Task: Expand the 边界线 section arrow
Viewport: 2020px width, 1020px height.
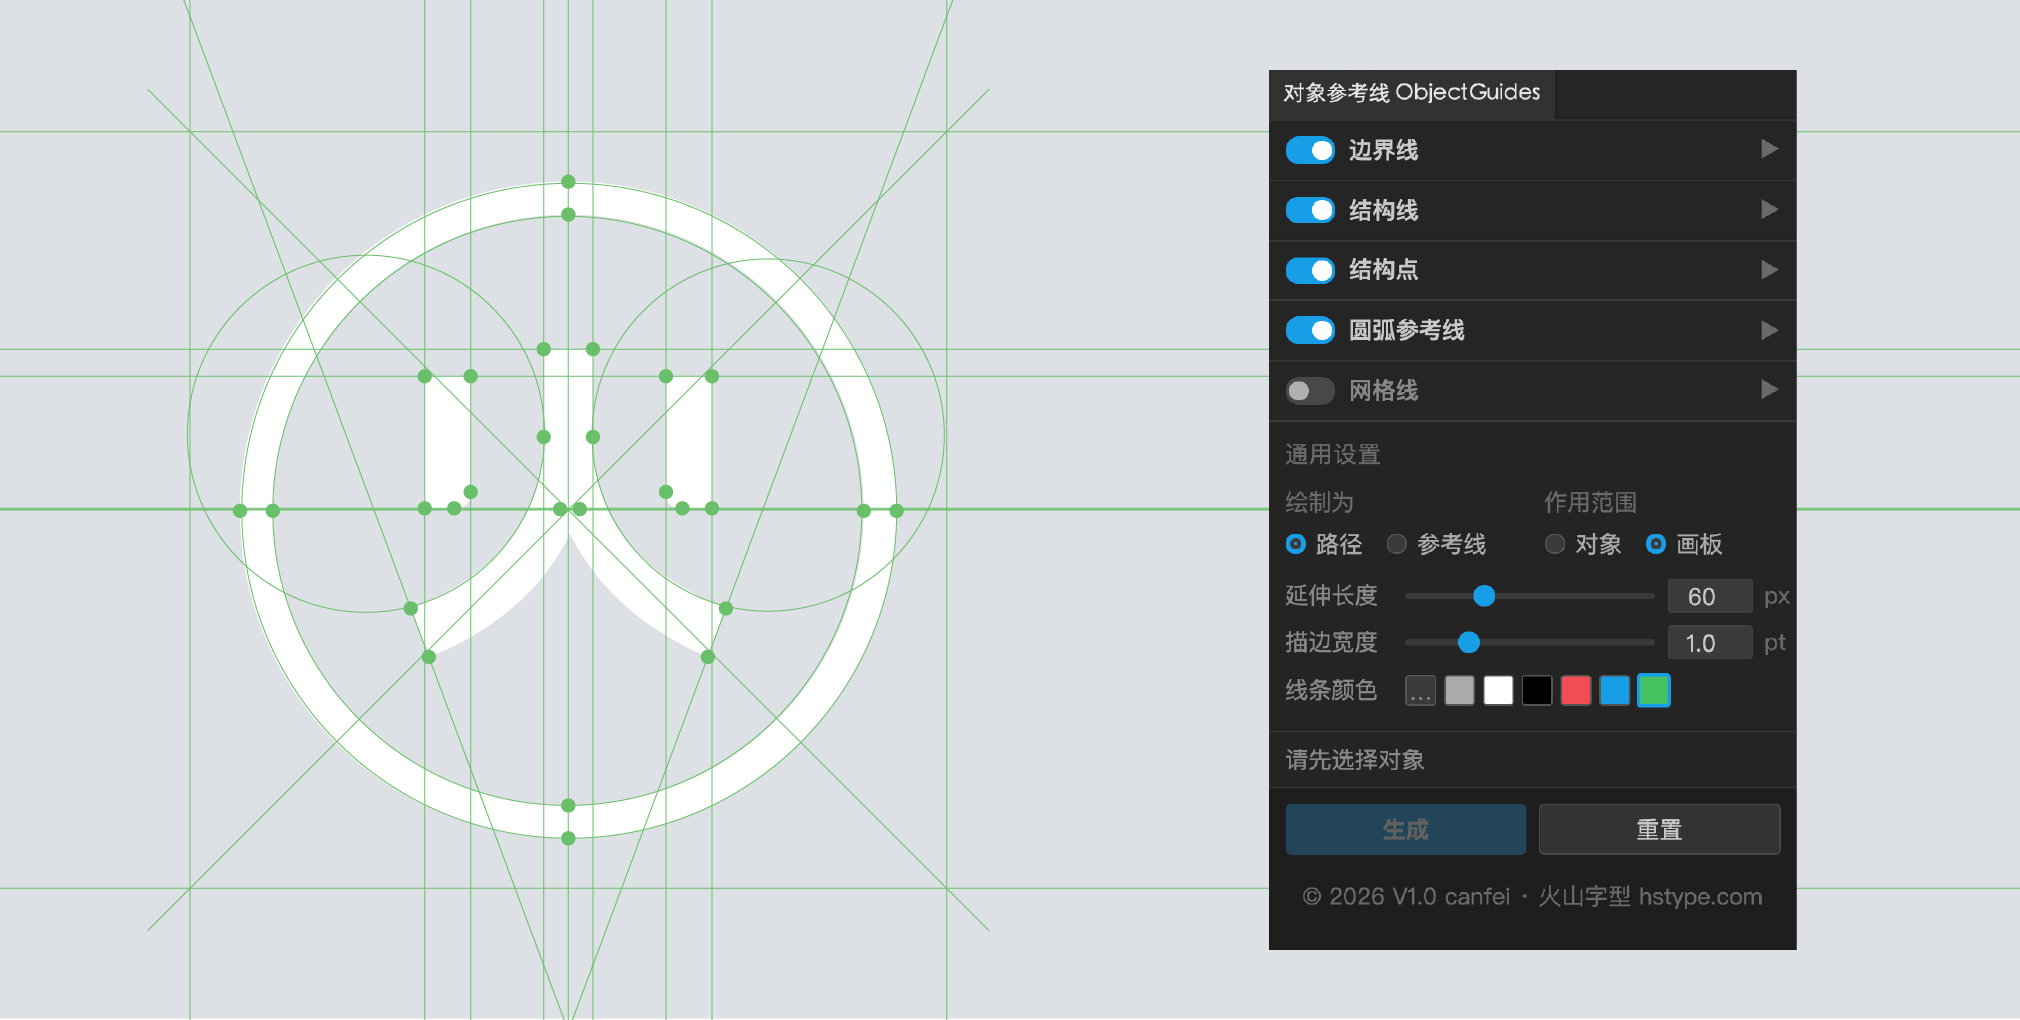Action: pos(1769,149)
